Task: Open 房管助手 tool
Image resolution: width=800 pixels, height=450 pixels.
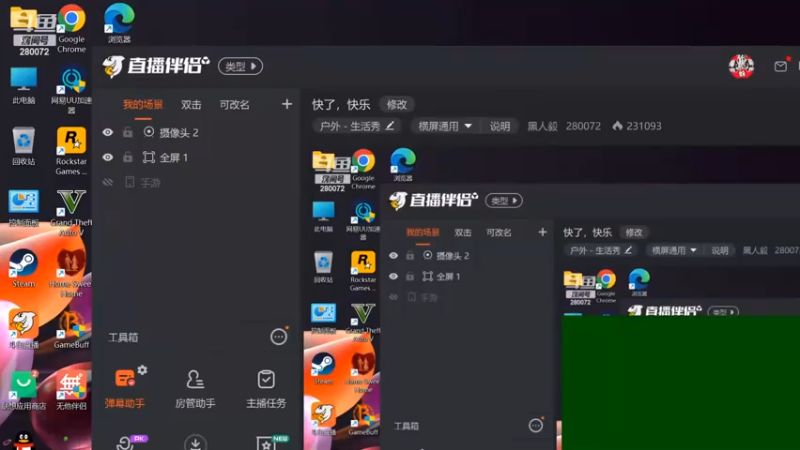Action: (x=195, y=389)
